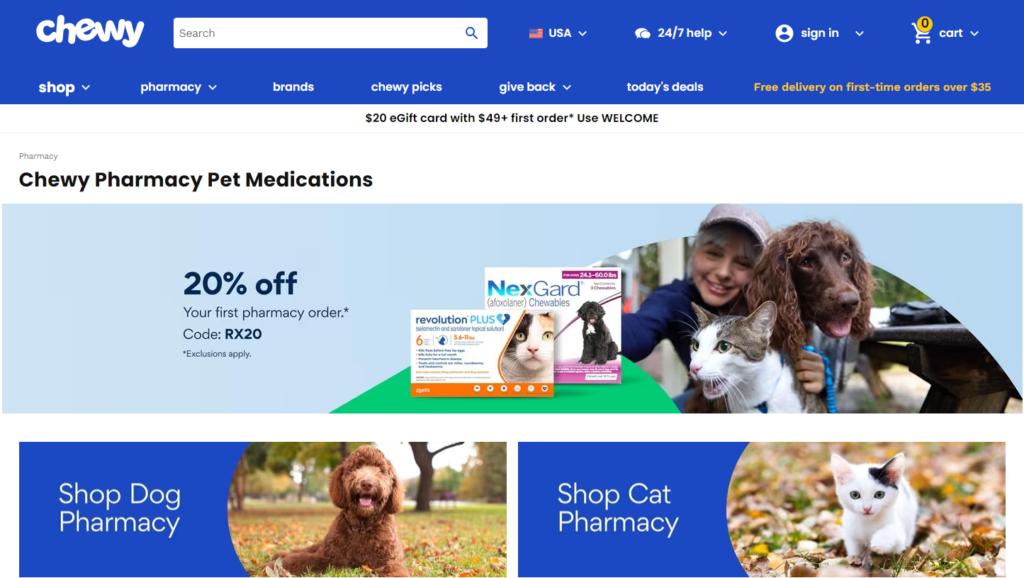This screenshot has width=1024, height=578.
Task: Open the Shop Dog Pharmacy banner
Action: (x=263, y=509)
